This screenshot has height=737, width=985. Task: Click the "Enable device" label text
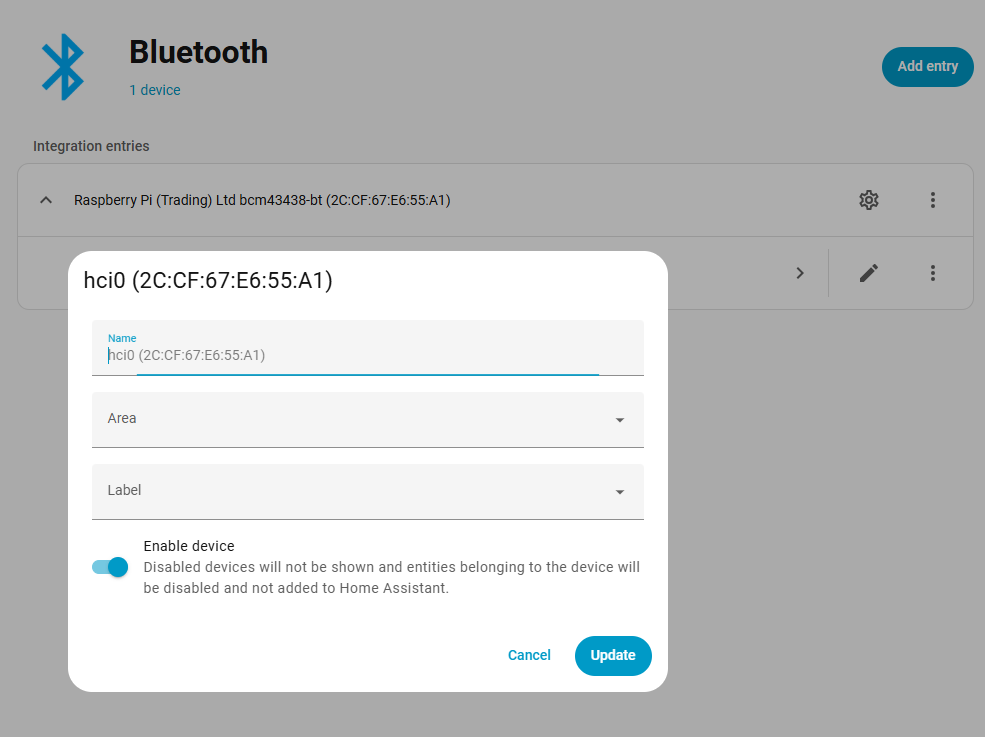[189, 546]
